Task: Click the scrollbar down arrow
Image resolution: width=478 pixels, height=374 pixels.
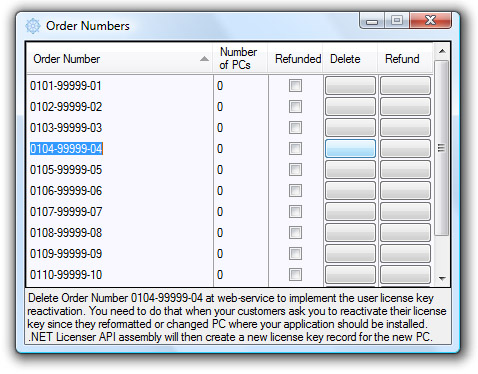Action: point(442,278)
